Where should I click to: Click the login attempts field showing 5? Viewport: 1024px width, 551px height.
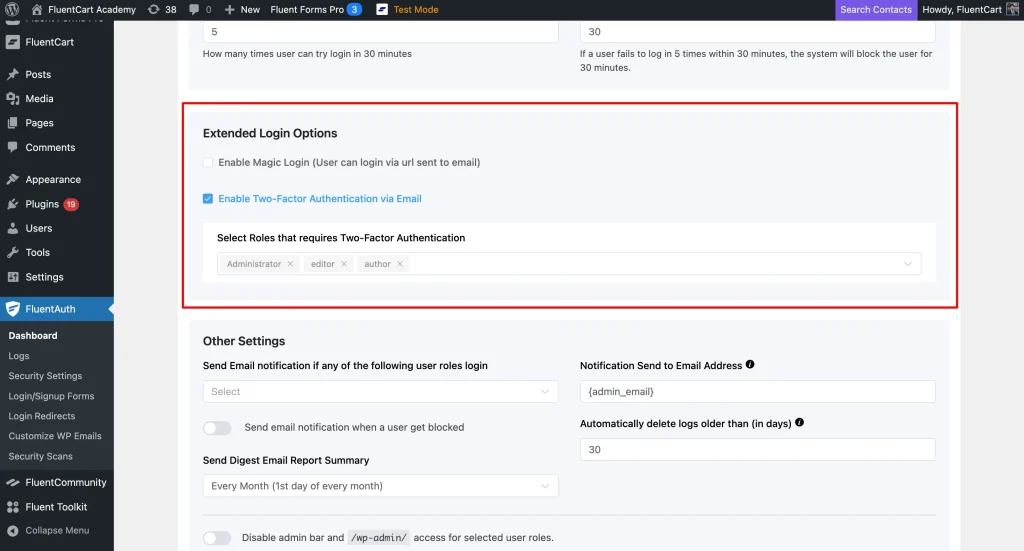(x=380, y=31)
